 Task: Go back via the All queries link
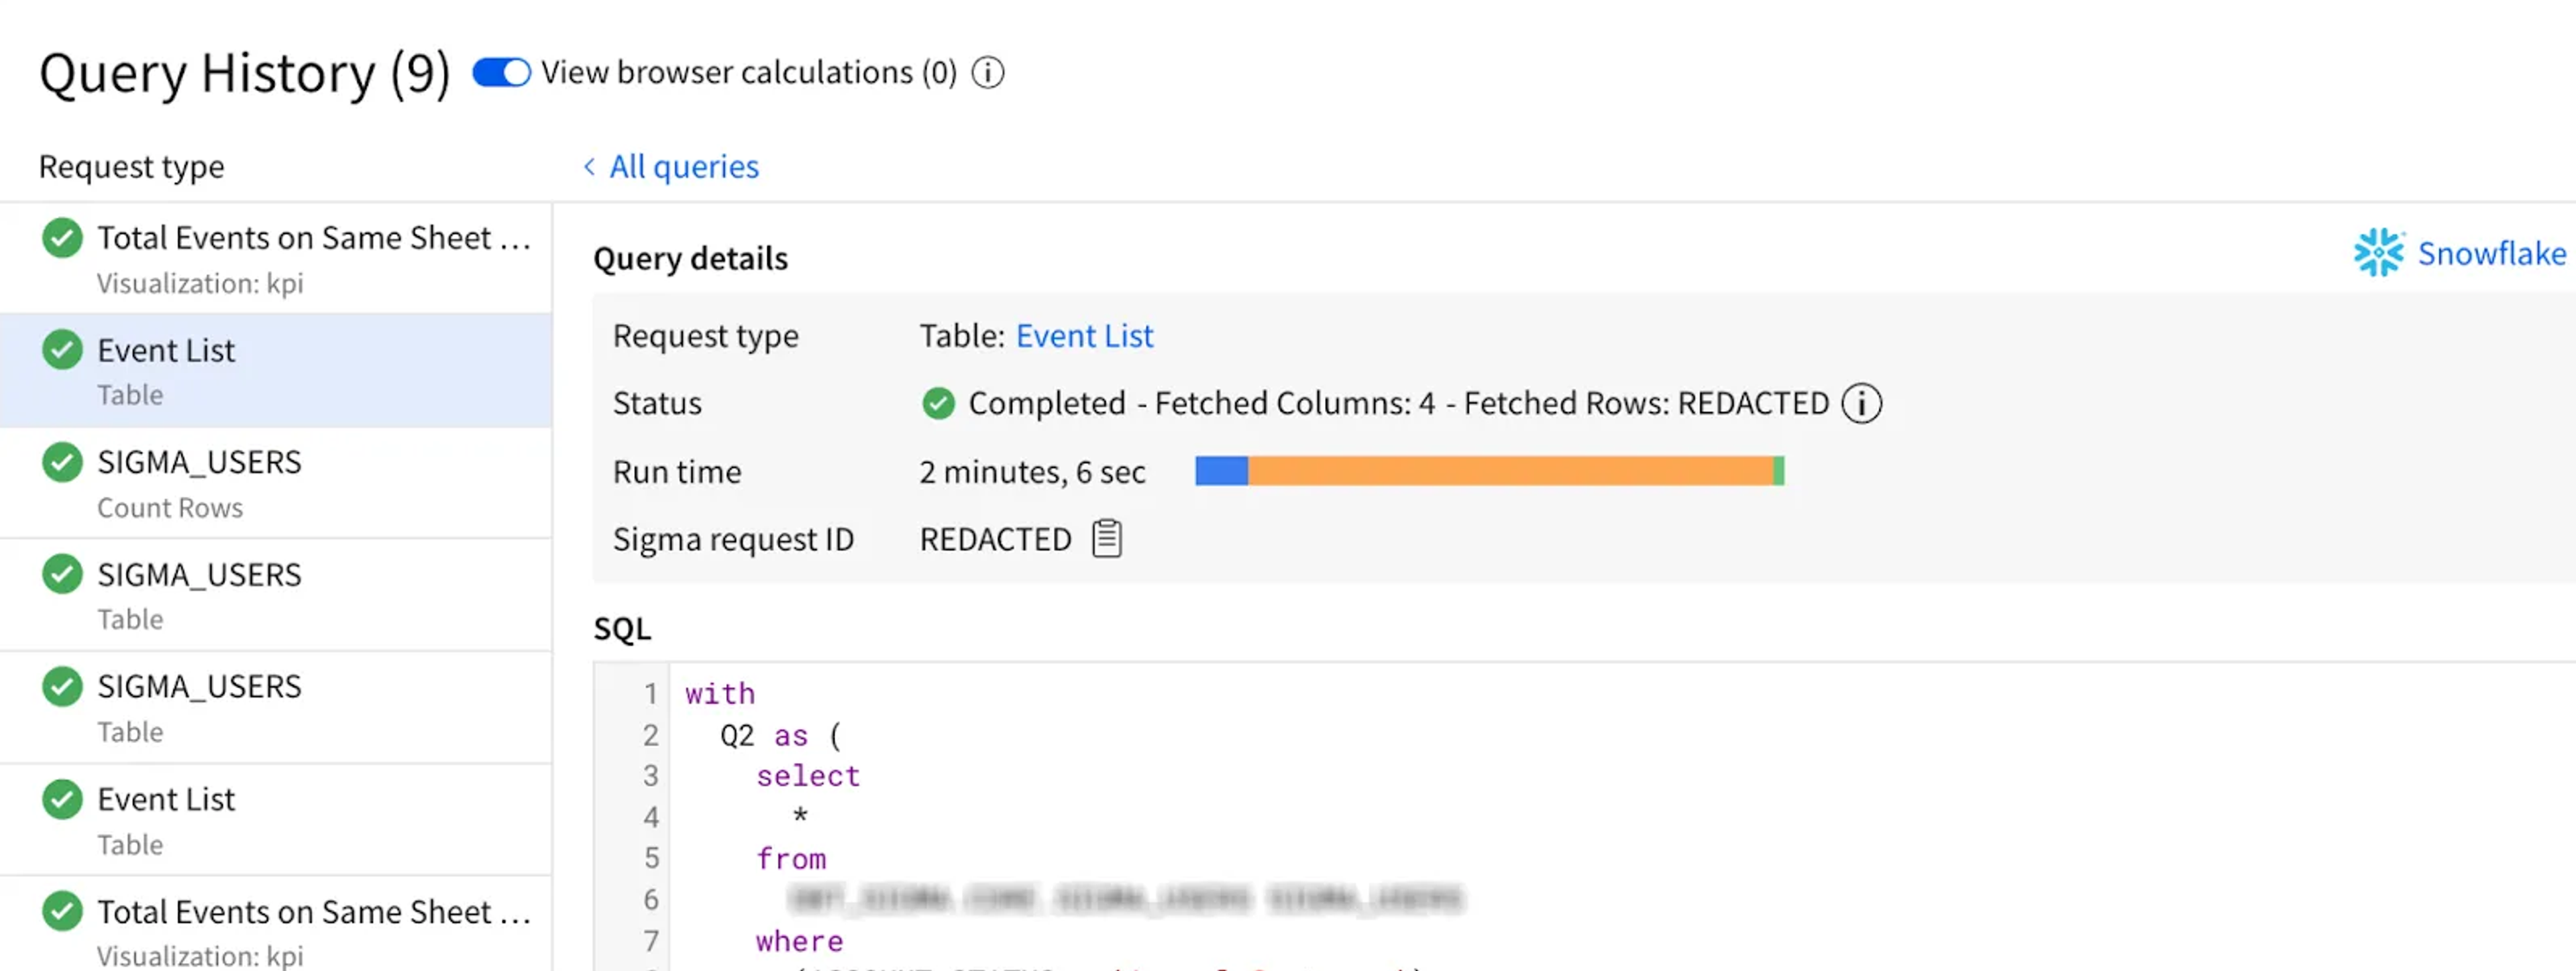click(684, 166)
